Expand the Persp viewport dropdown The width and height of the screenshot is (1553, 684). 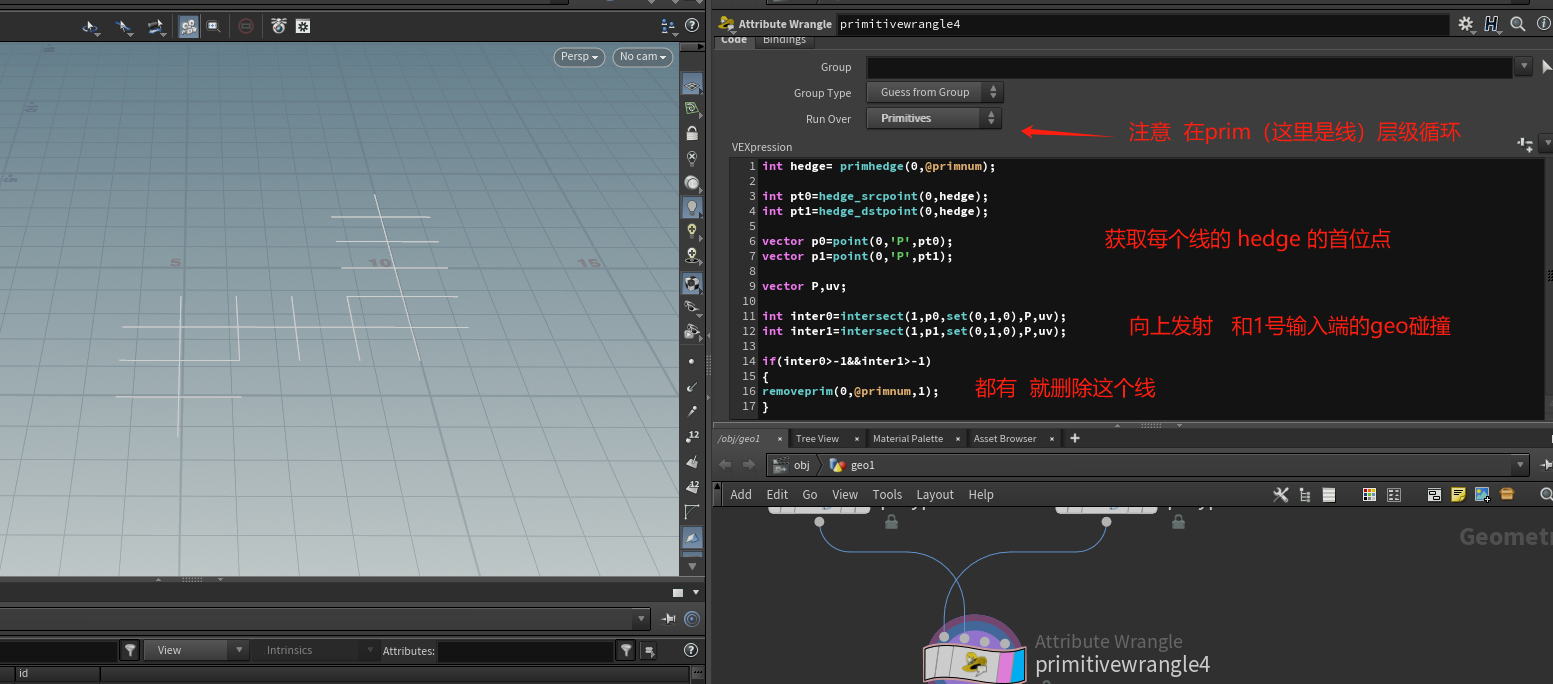[580, 57]
